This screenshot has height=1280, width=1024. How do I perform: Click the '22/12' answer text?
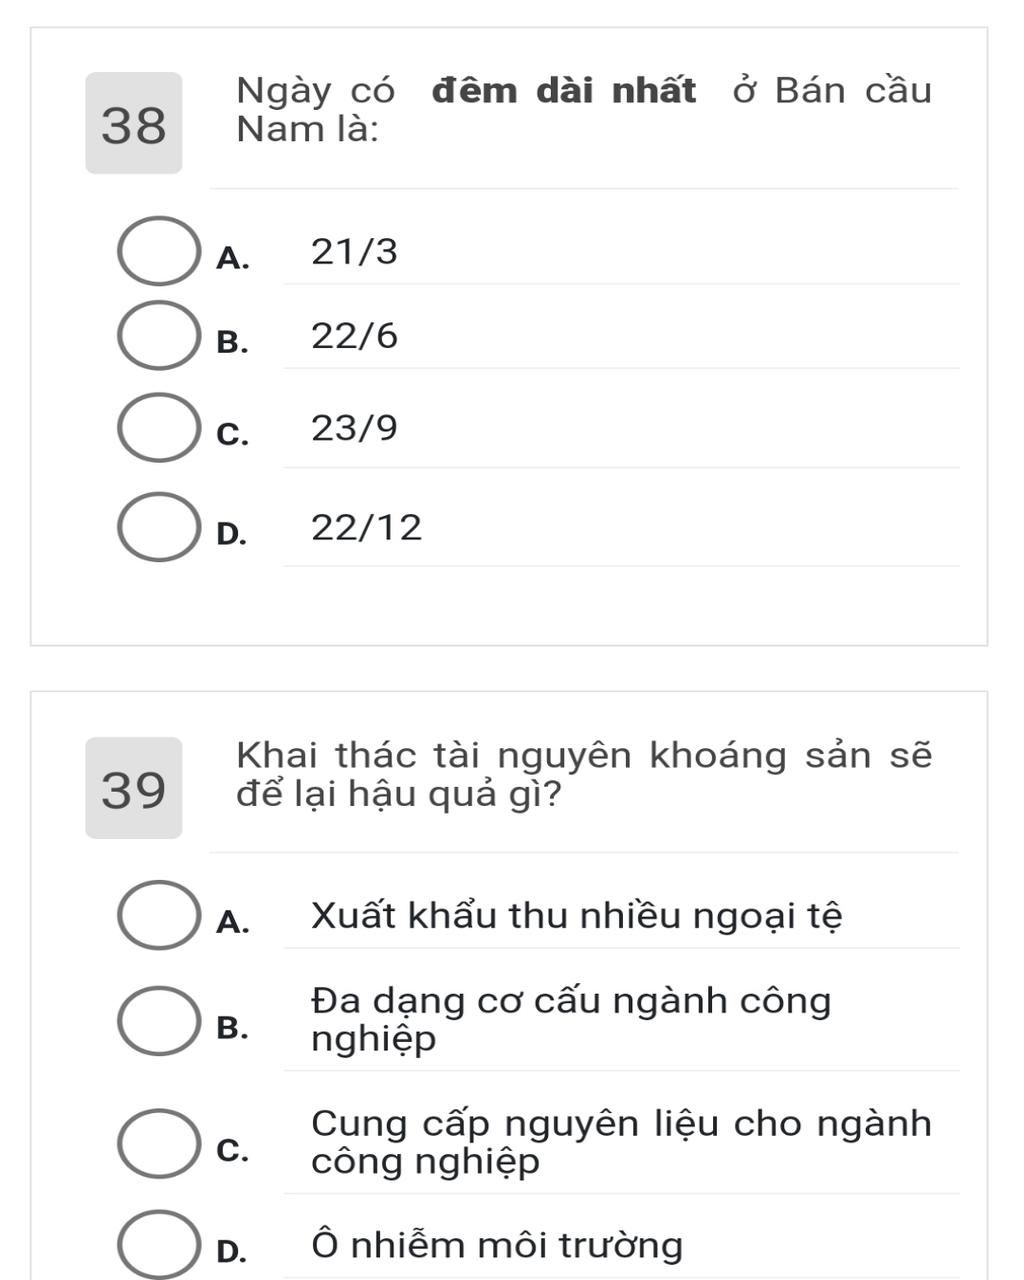point(366,527)
